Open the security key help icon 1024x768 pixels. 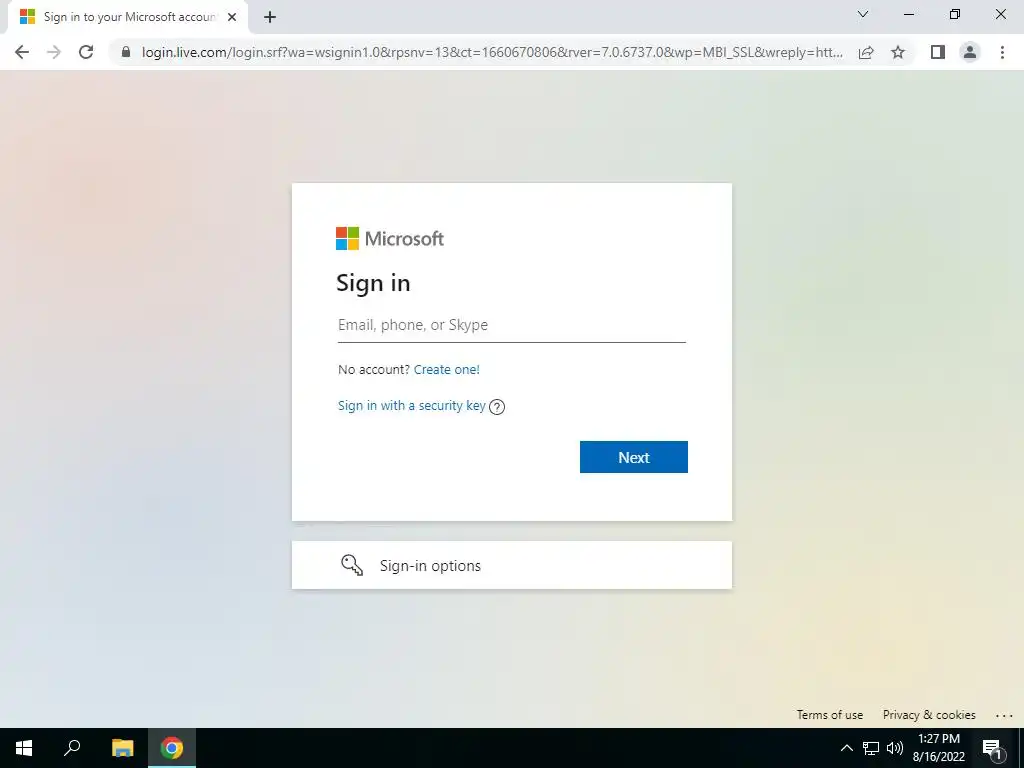pos(497,407)
